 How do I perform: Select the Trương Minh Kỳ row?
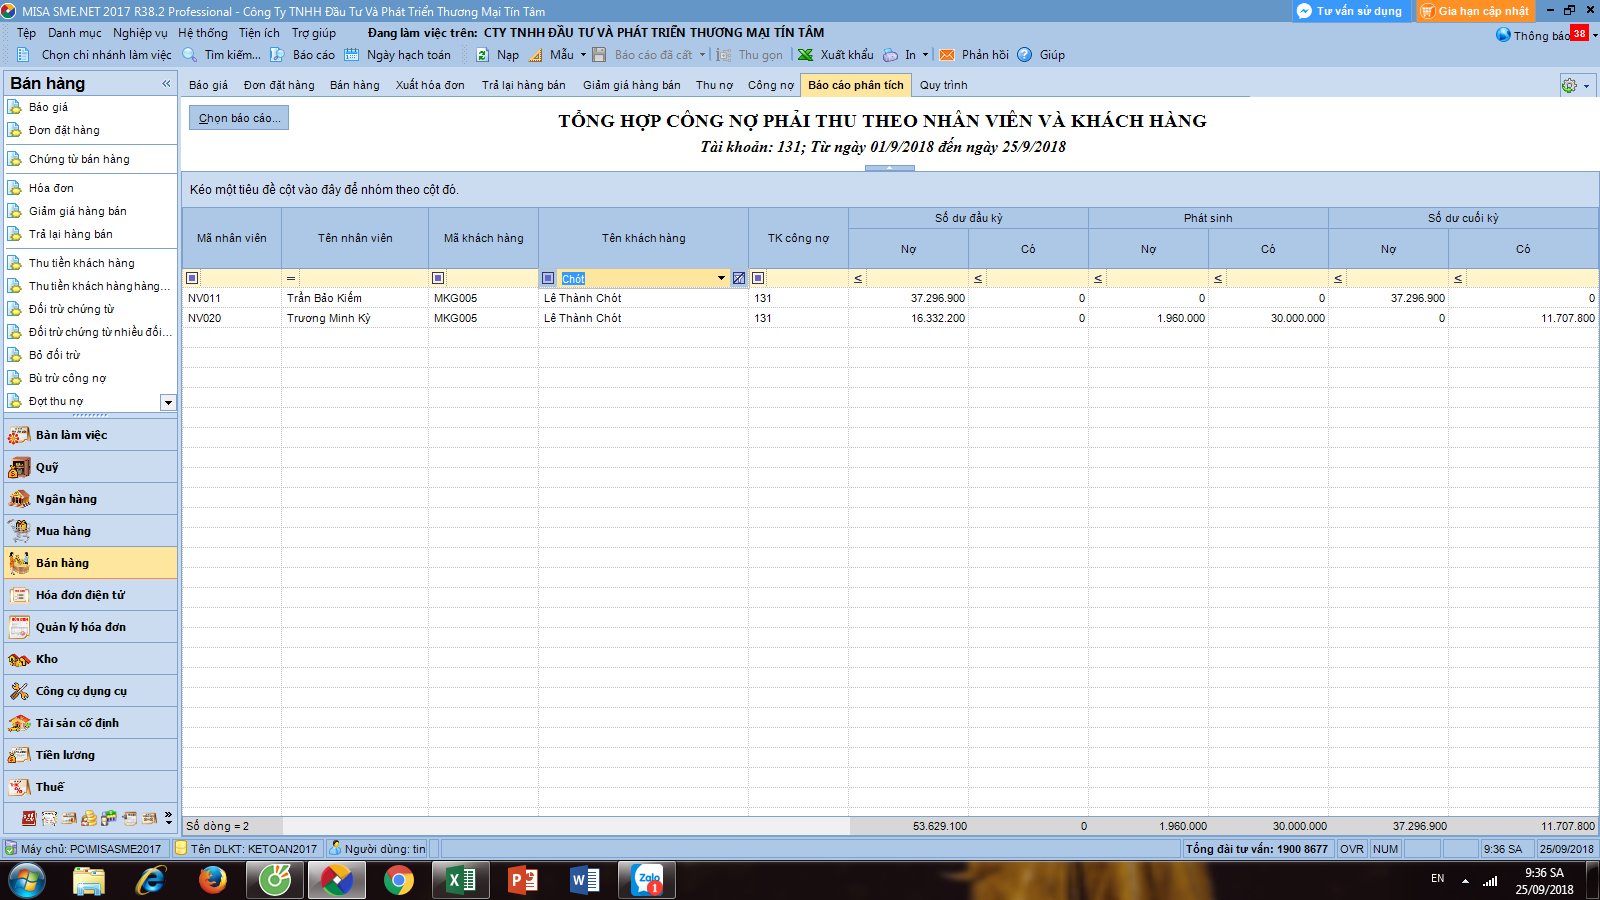(890, 318)
